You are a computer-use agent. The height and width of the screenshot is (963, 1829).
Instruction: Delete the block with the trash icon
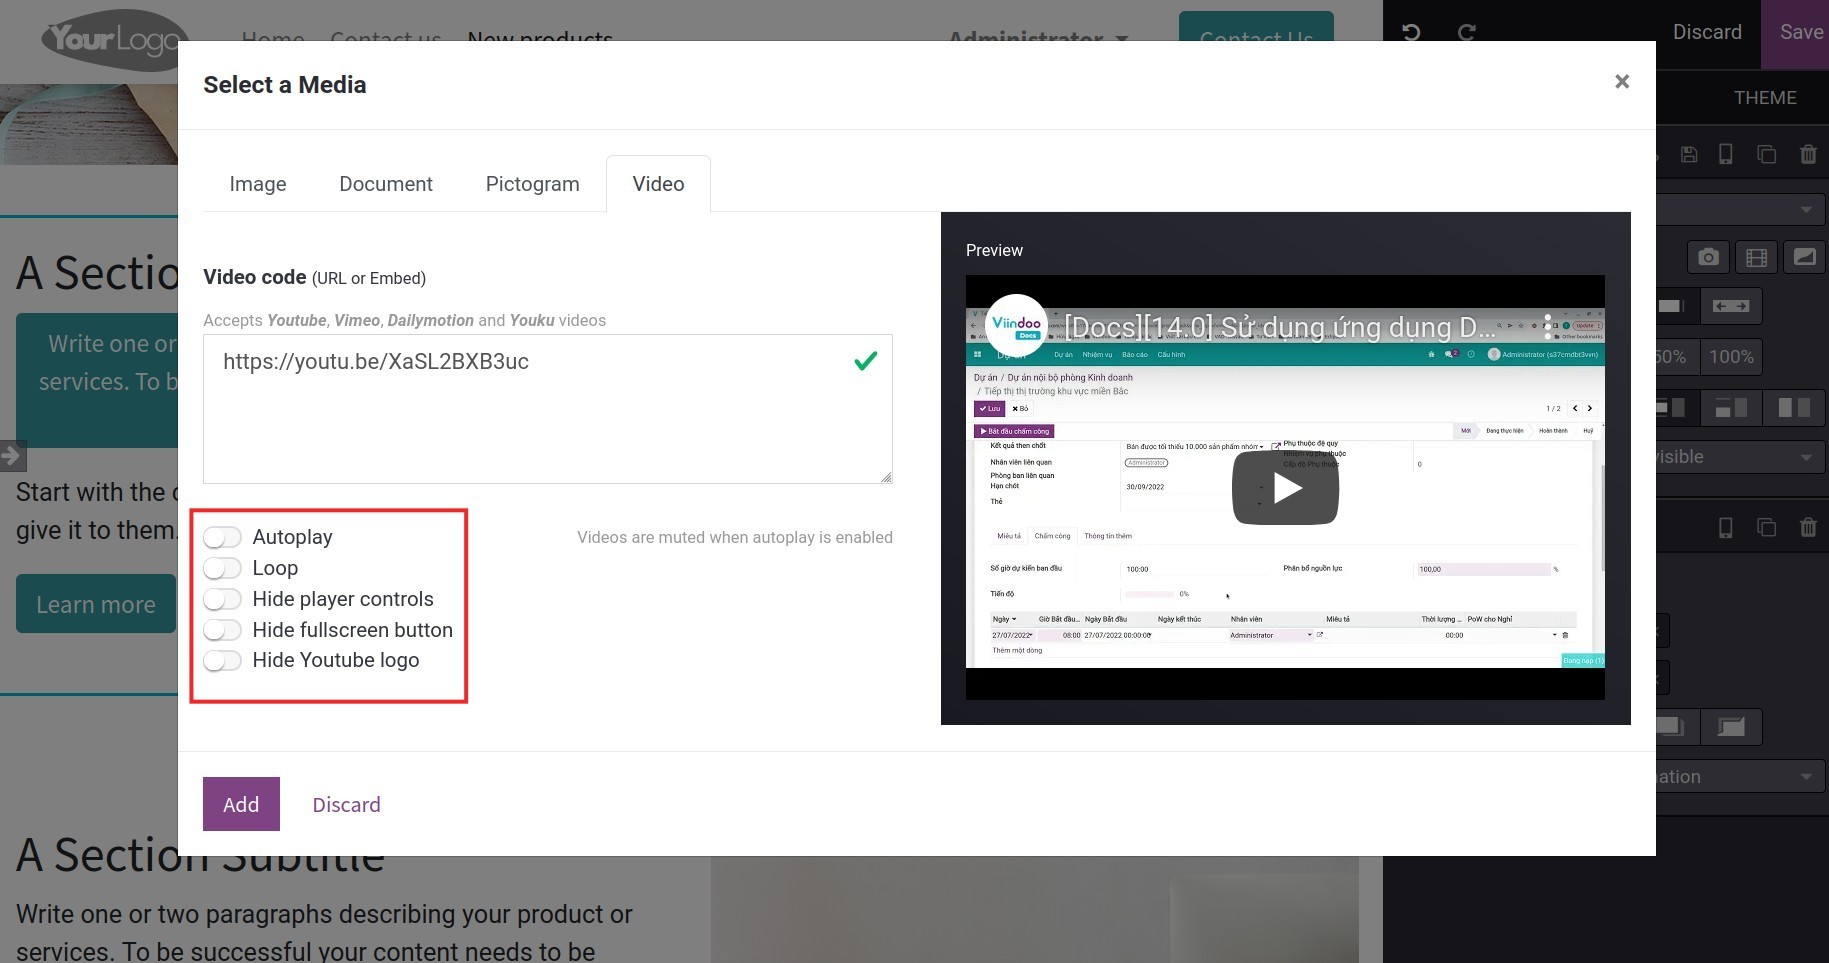[x=1808, y=154]
